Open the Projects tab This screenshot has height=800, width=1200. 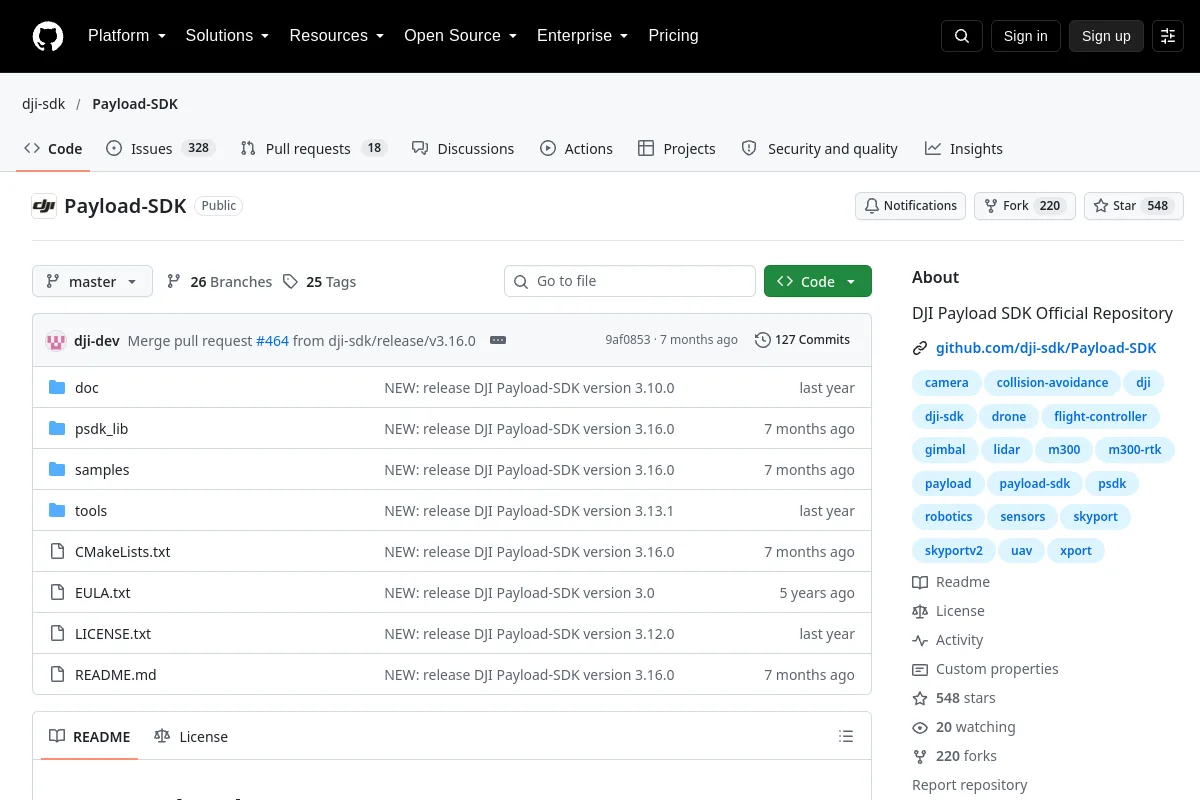click(677, 148)
